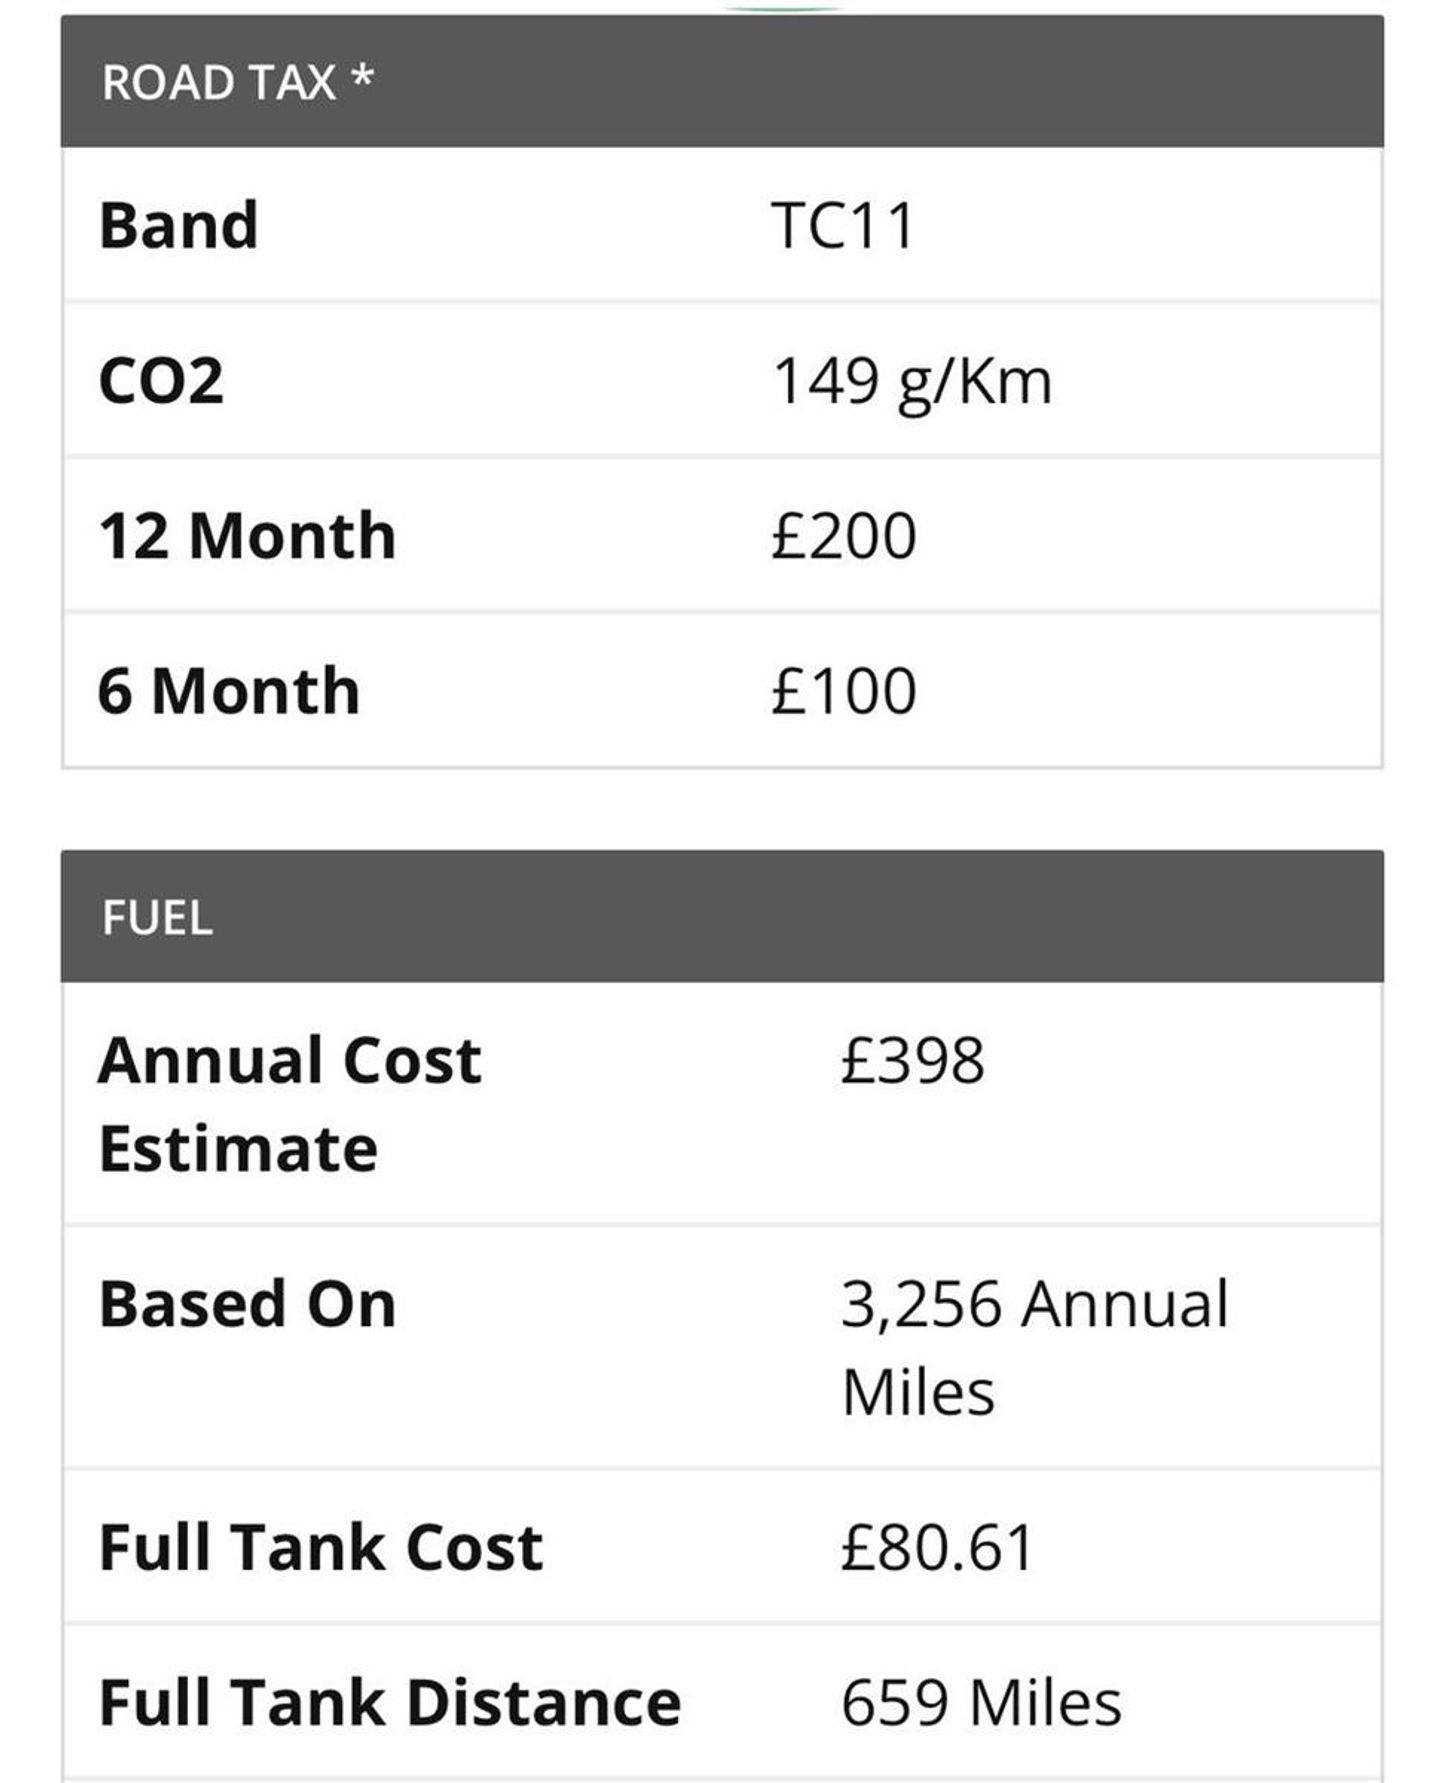Click the ROAD TAX section header

218,82
